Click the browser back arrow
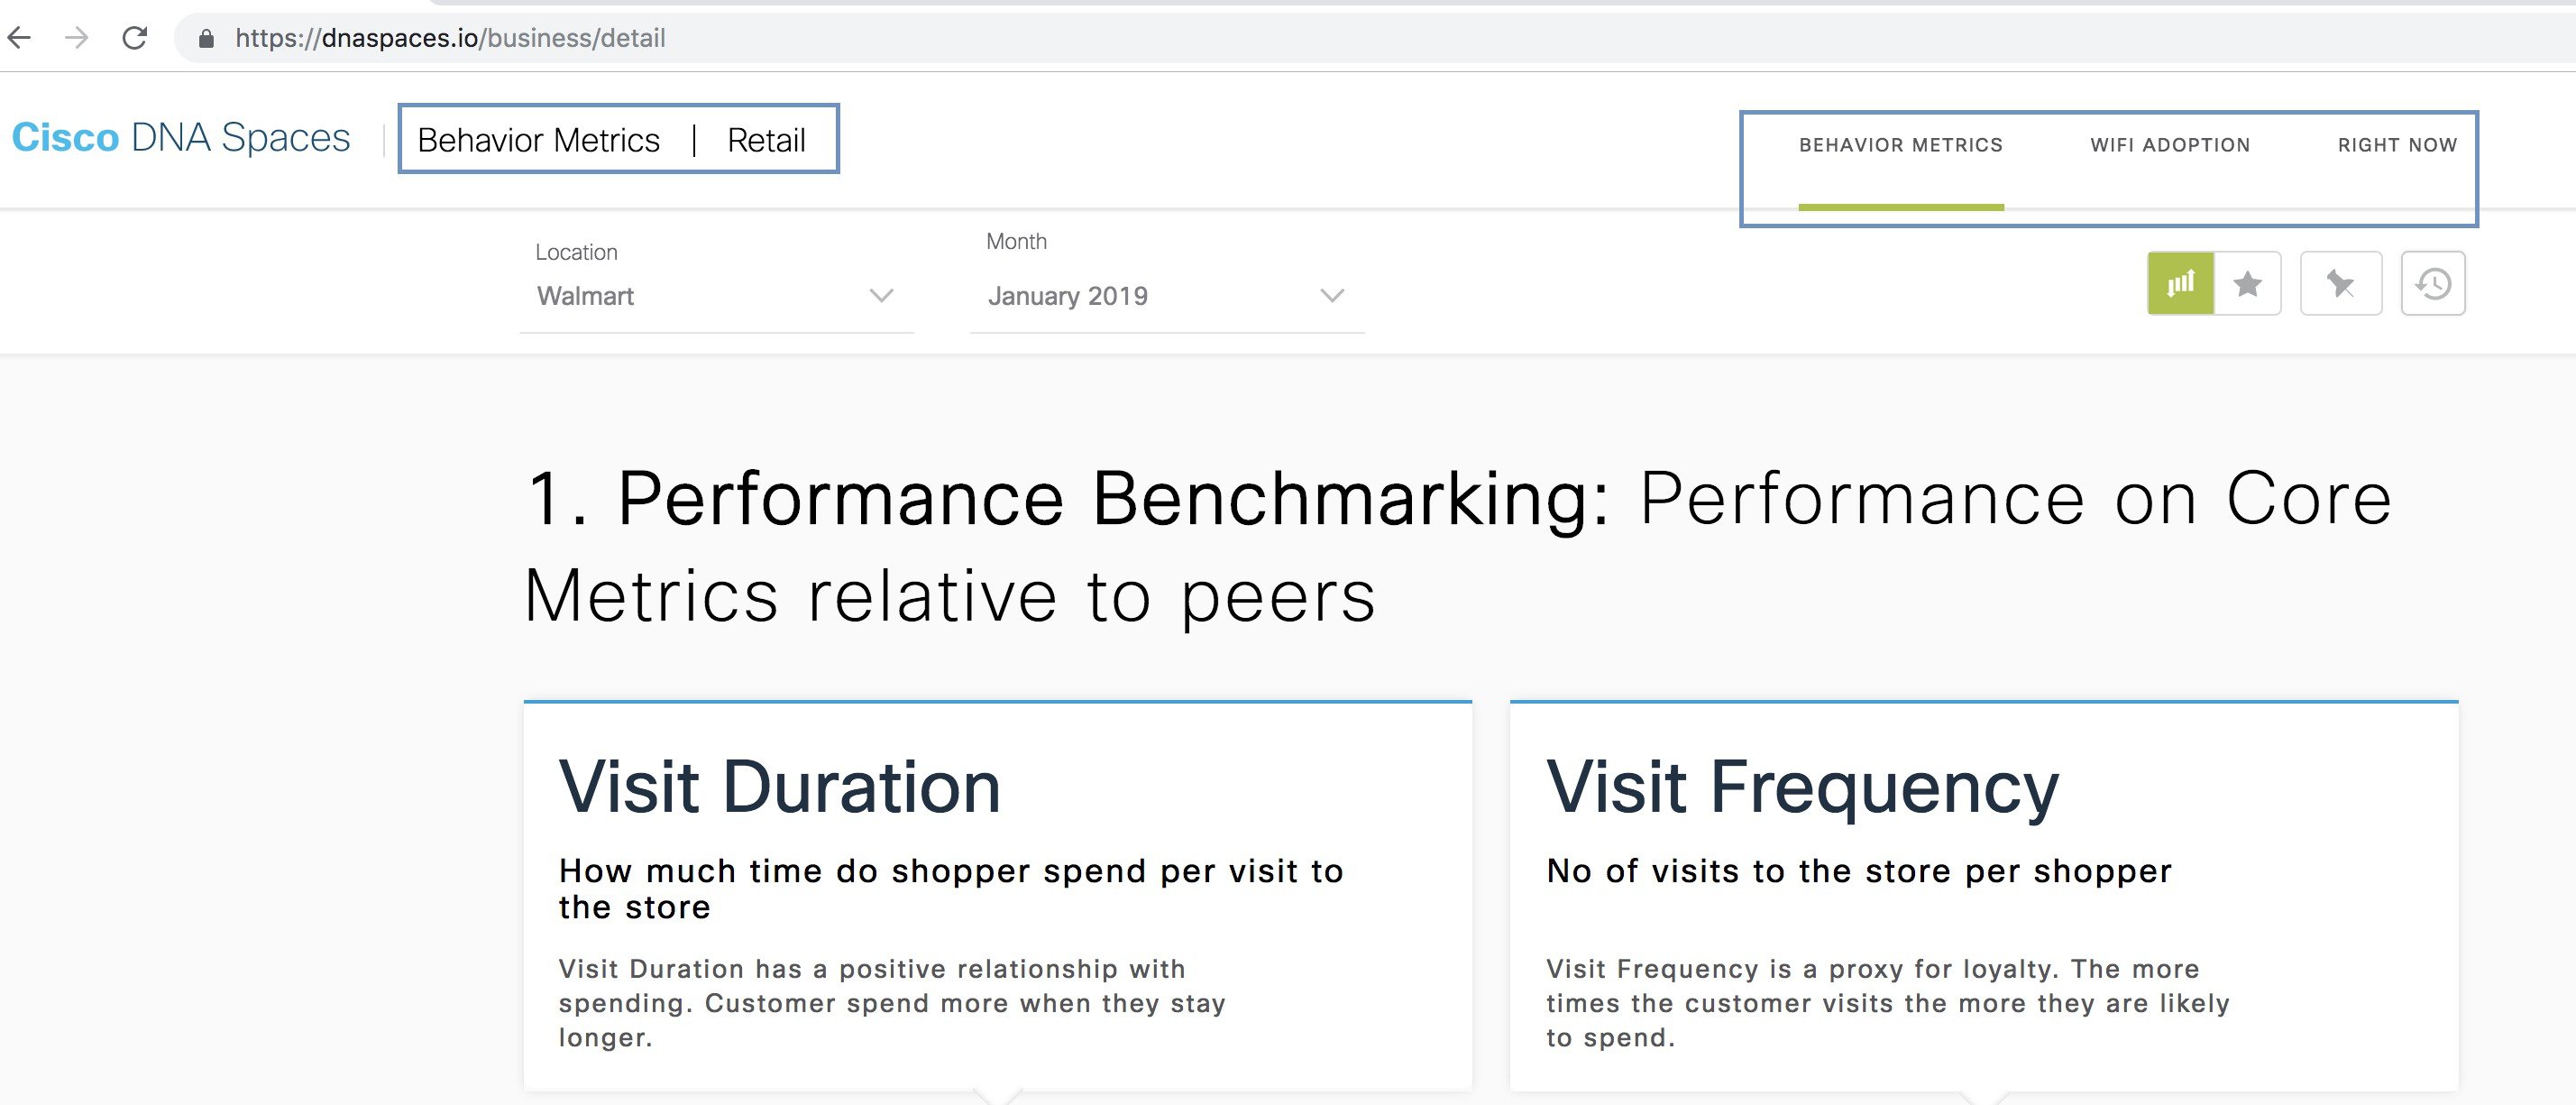2576x1105 pixels. coord(19,38)
